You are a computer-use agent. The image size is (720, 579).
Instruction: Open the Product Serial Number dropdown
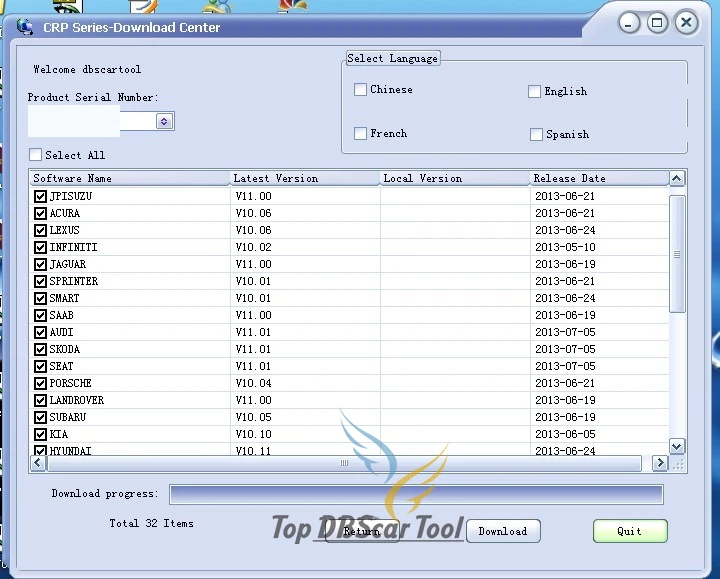click(164, 121)
